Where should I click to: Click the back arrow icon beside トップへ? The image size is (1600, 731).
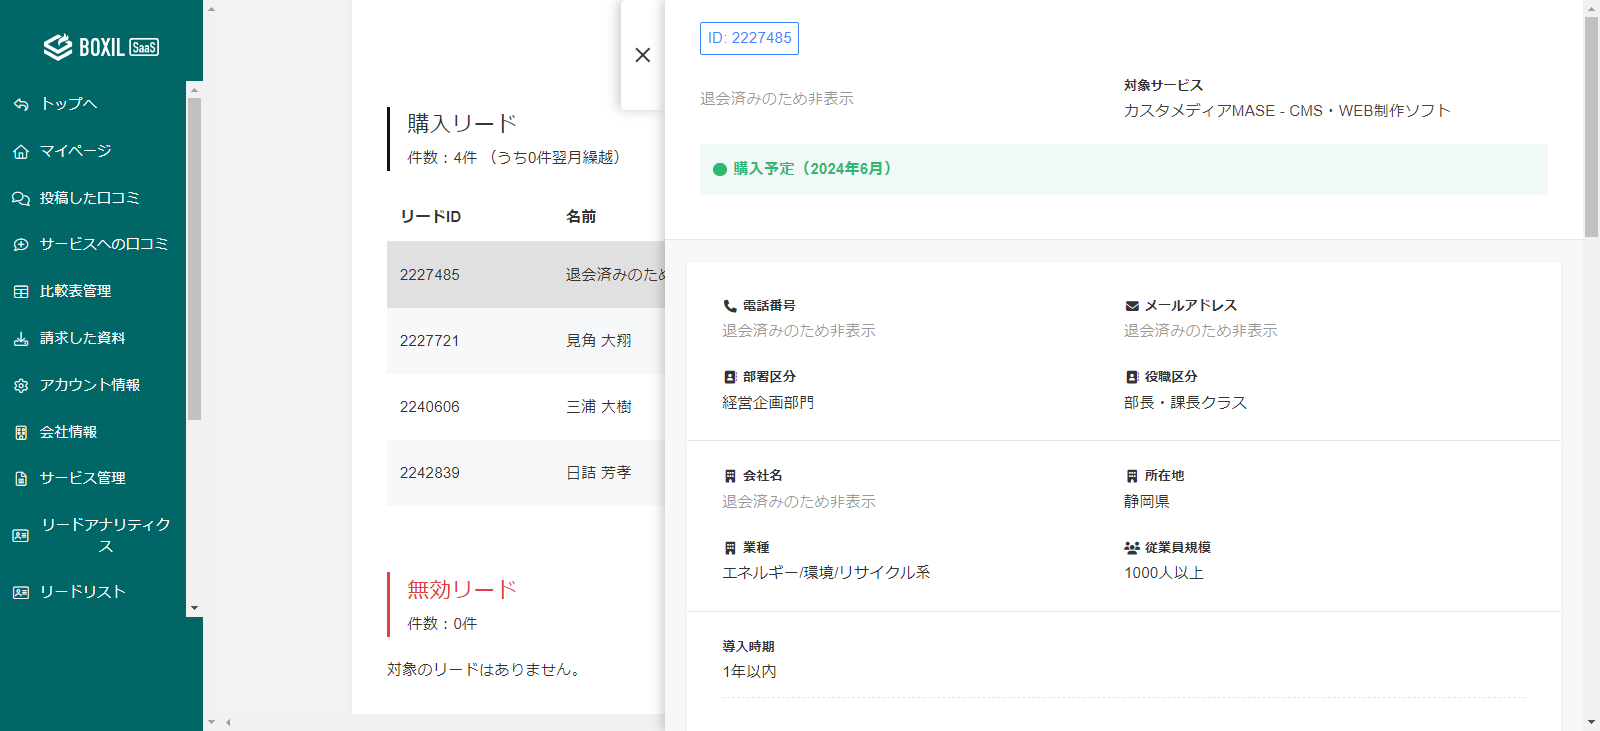(x=21, y=104)
